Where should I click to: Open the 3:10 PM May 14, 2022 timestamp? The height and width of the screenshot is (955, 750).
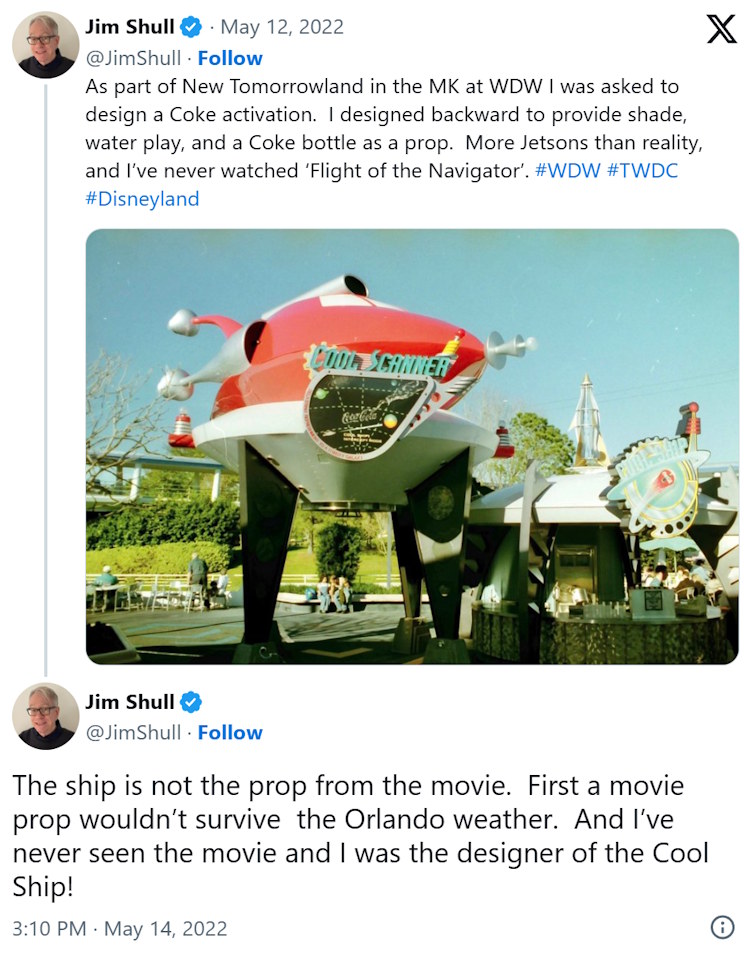120,928
